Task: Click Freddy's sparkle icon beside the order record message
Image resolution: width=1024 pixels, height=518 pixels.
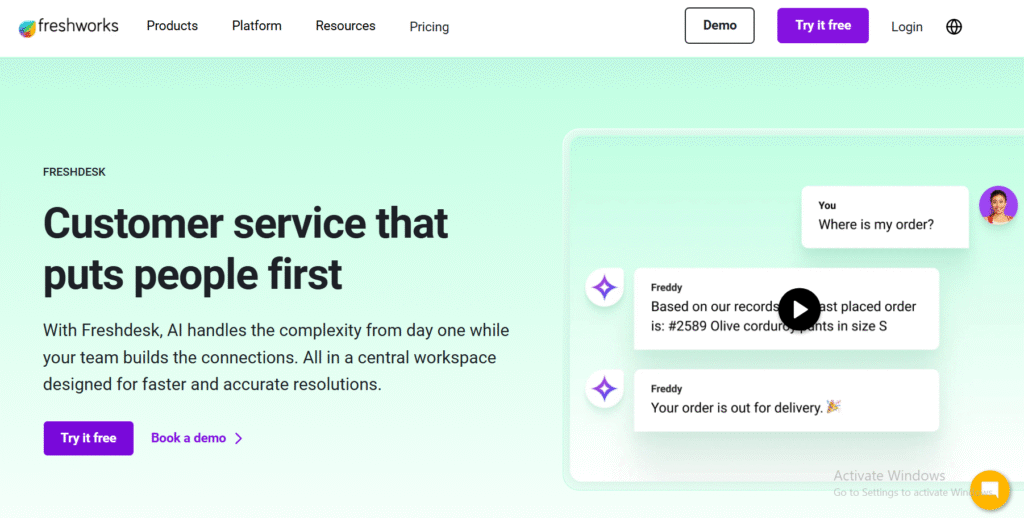Action: (x=604, y=288)
